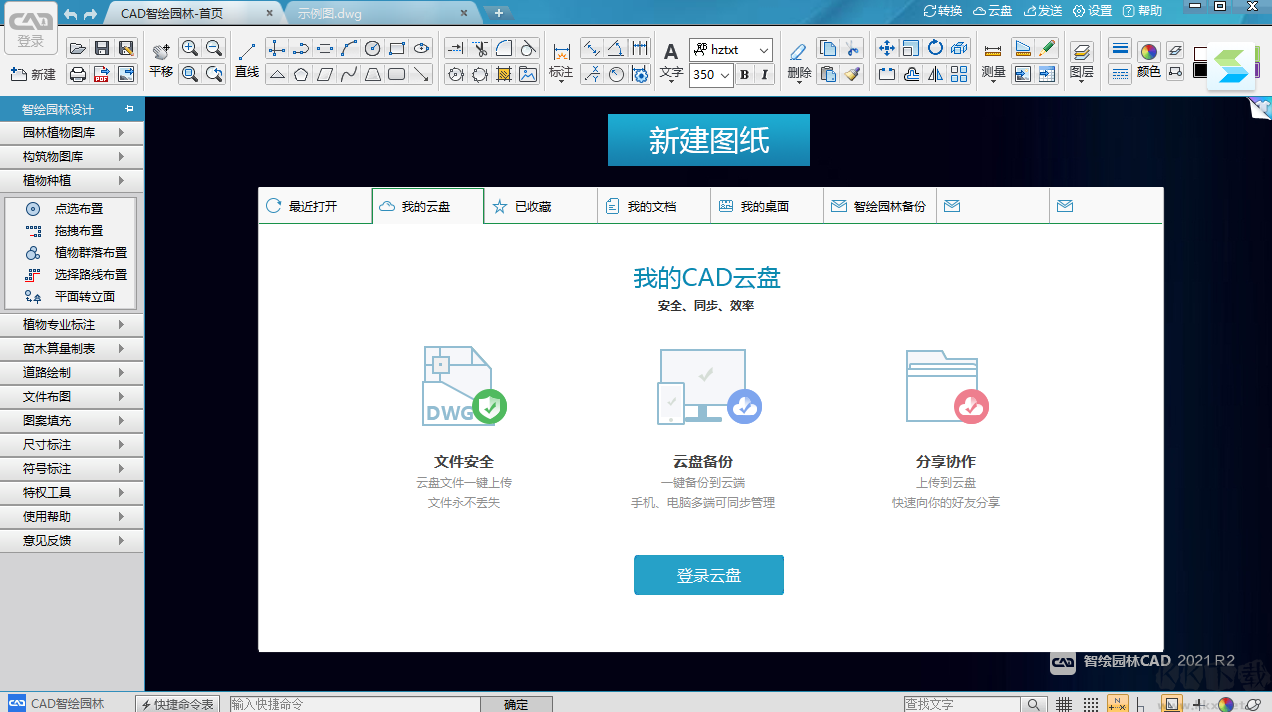
Task: Click the 登录云盘 login button
Action: 708,575
